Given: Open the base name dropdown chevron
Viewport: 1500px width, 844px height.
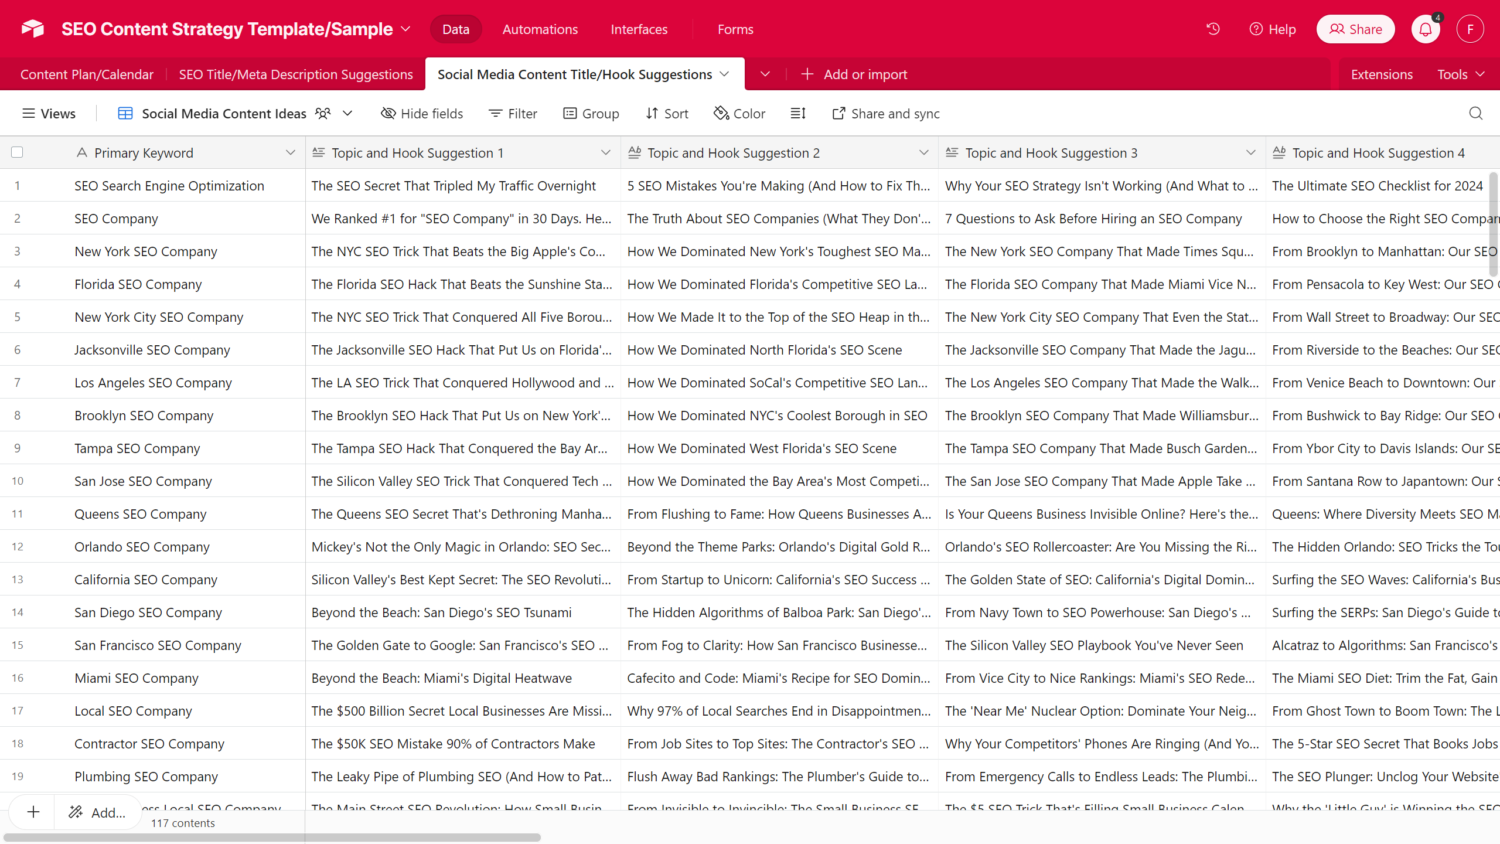Looking at the screenshot, I should coord(406,29).
